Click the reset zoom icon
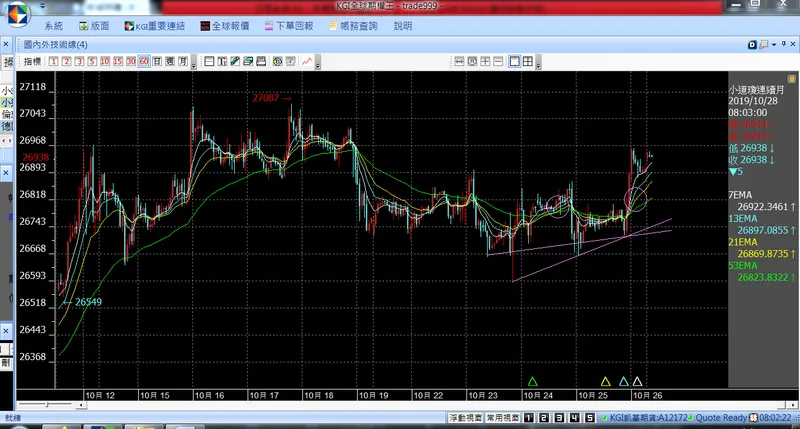Screen dimensions: 800x429 tap(472, 62)
